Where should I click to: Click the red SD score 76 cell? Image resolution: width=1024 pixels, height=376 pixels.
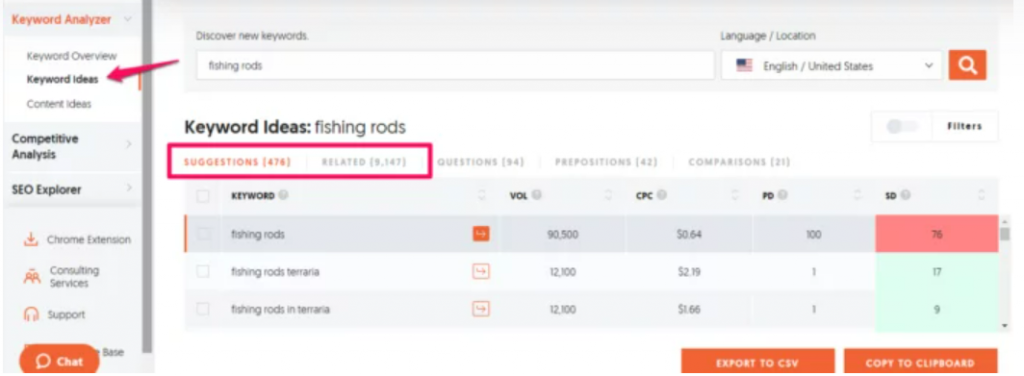[936, 234]
